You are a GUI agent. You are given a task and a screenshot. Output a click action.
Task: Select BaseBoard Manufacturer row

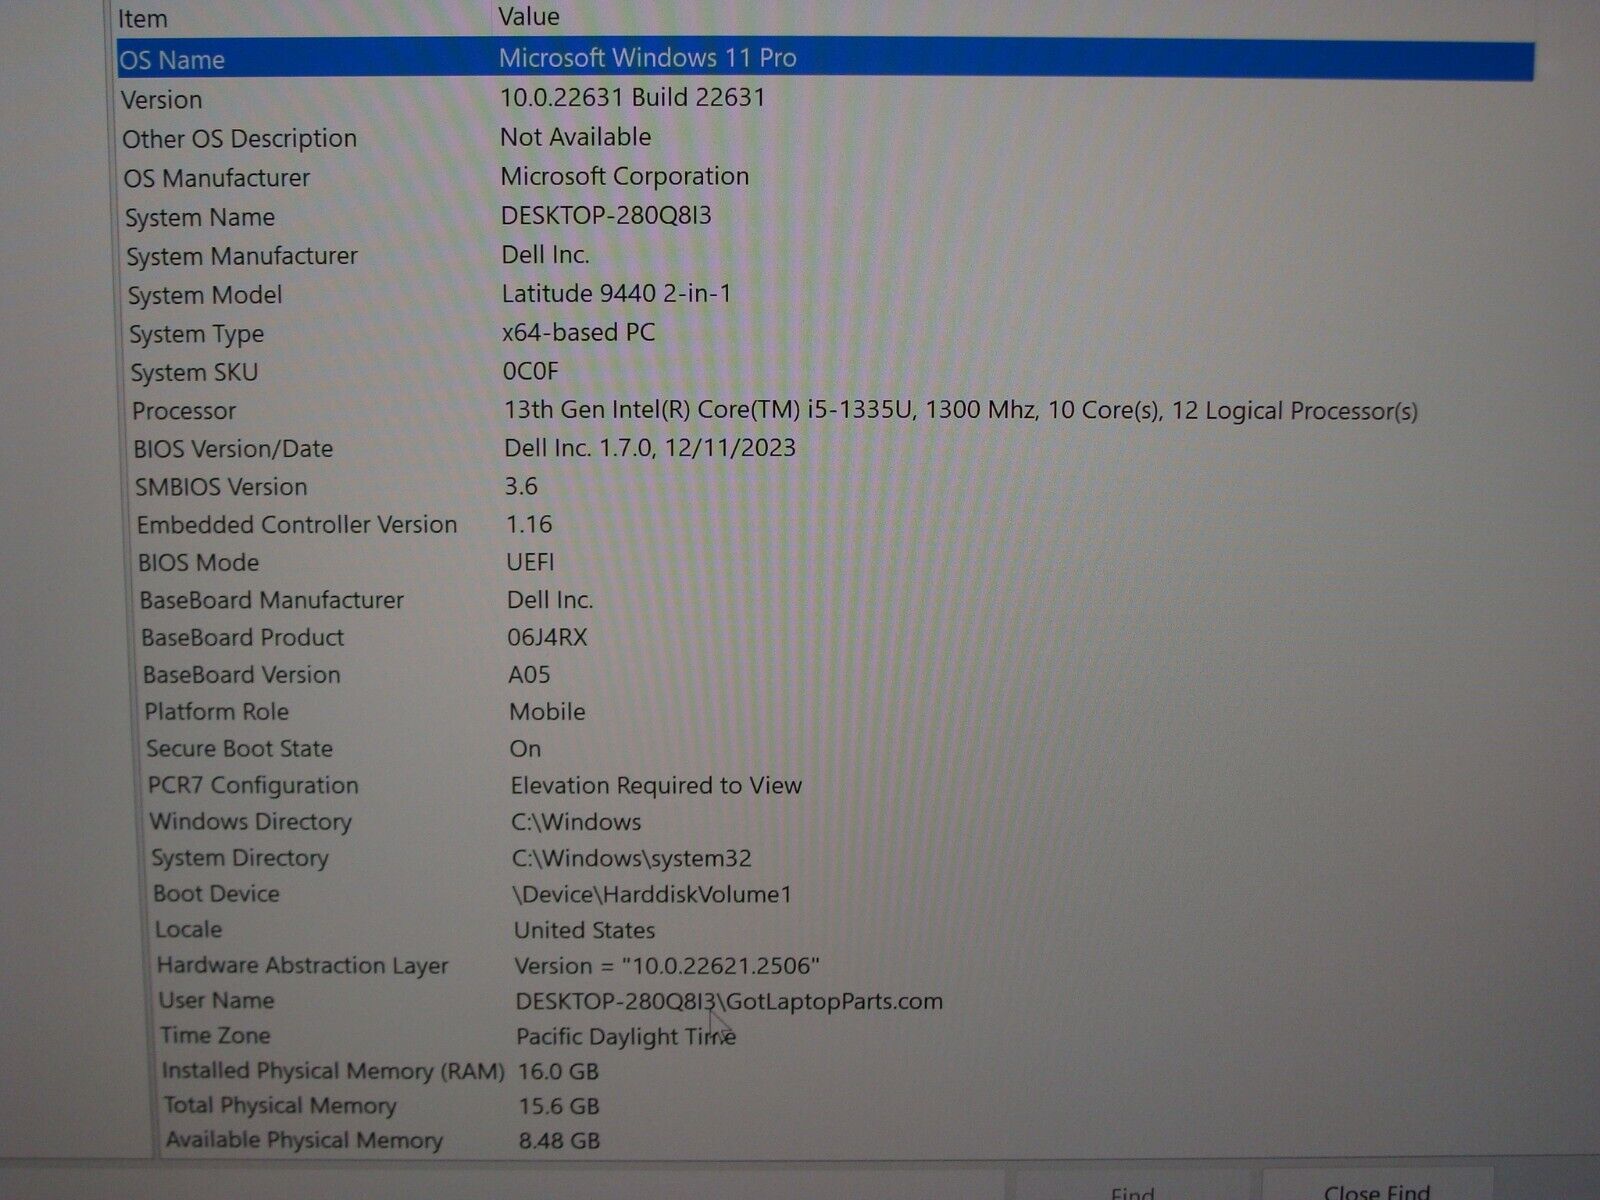click(272, 600)
